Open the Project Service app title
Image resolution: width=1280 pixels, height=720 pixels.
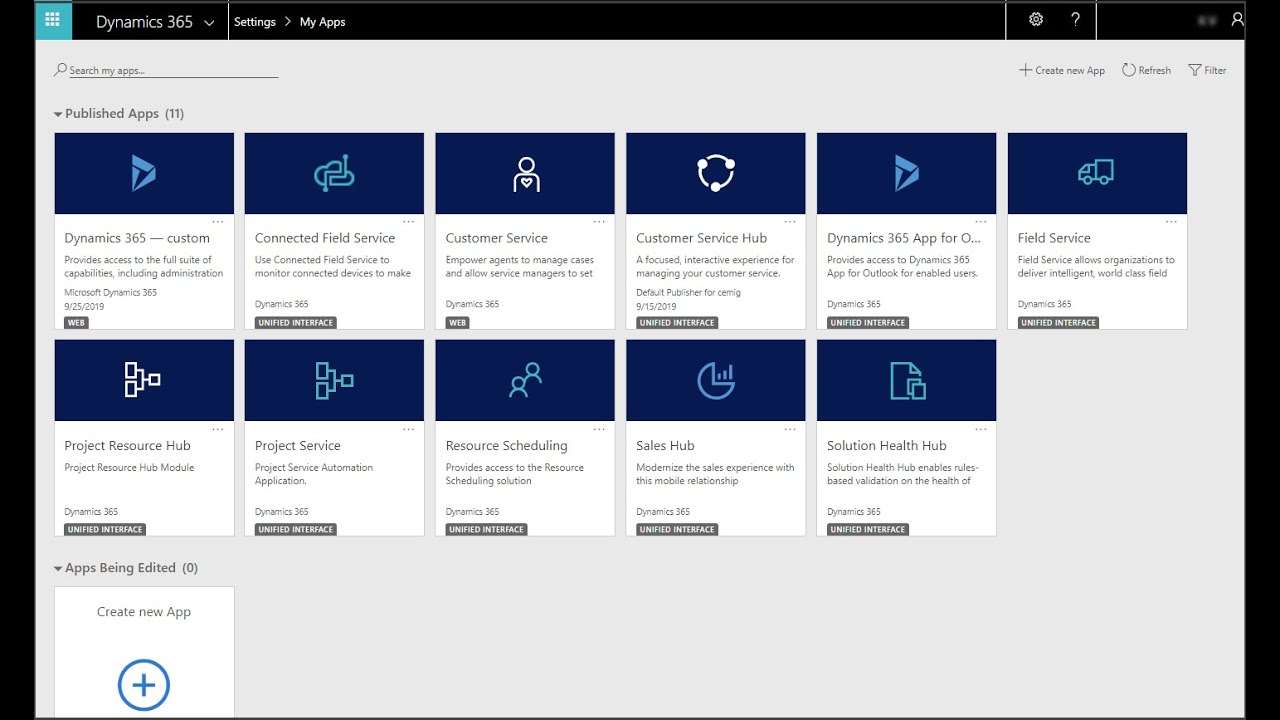297,446
